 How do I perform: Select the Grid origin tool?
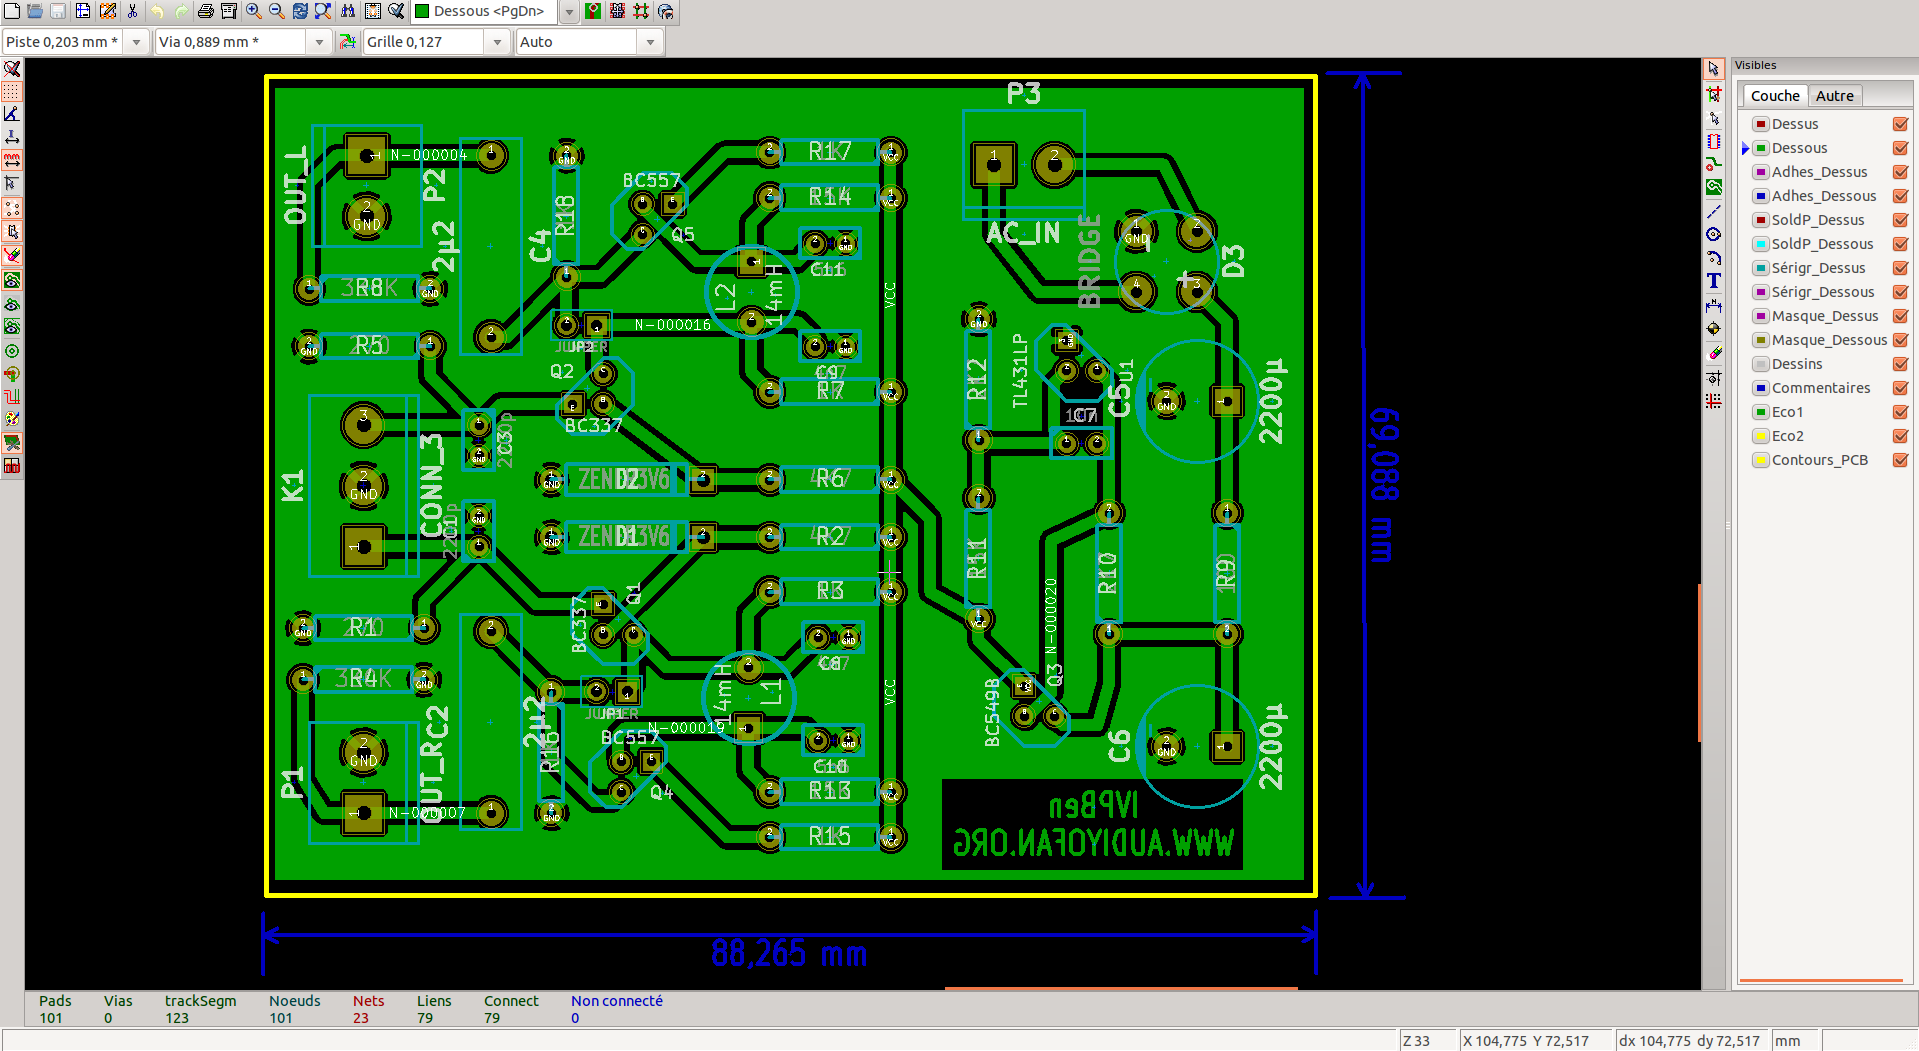[x=1714, y=401]
